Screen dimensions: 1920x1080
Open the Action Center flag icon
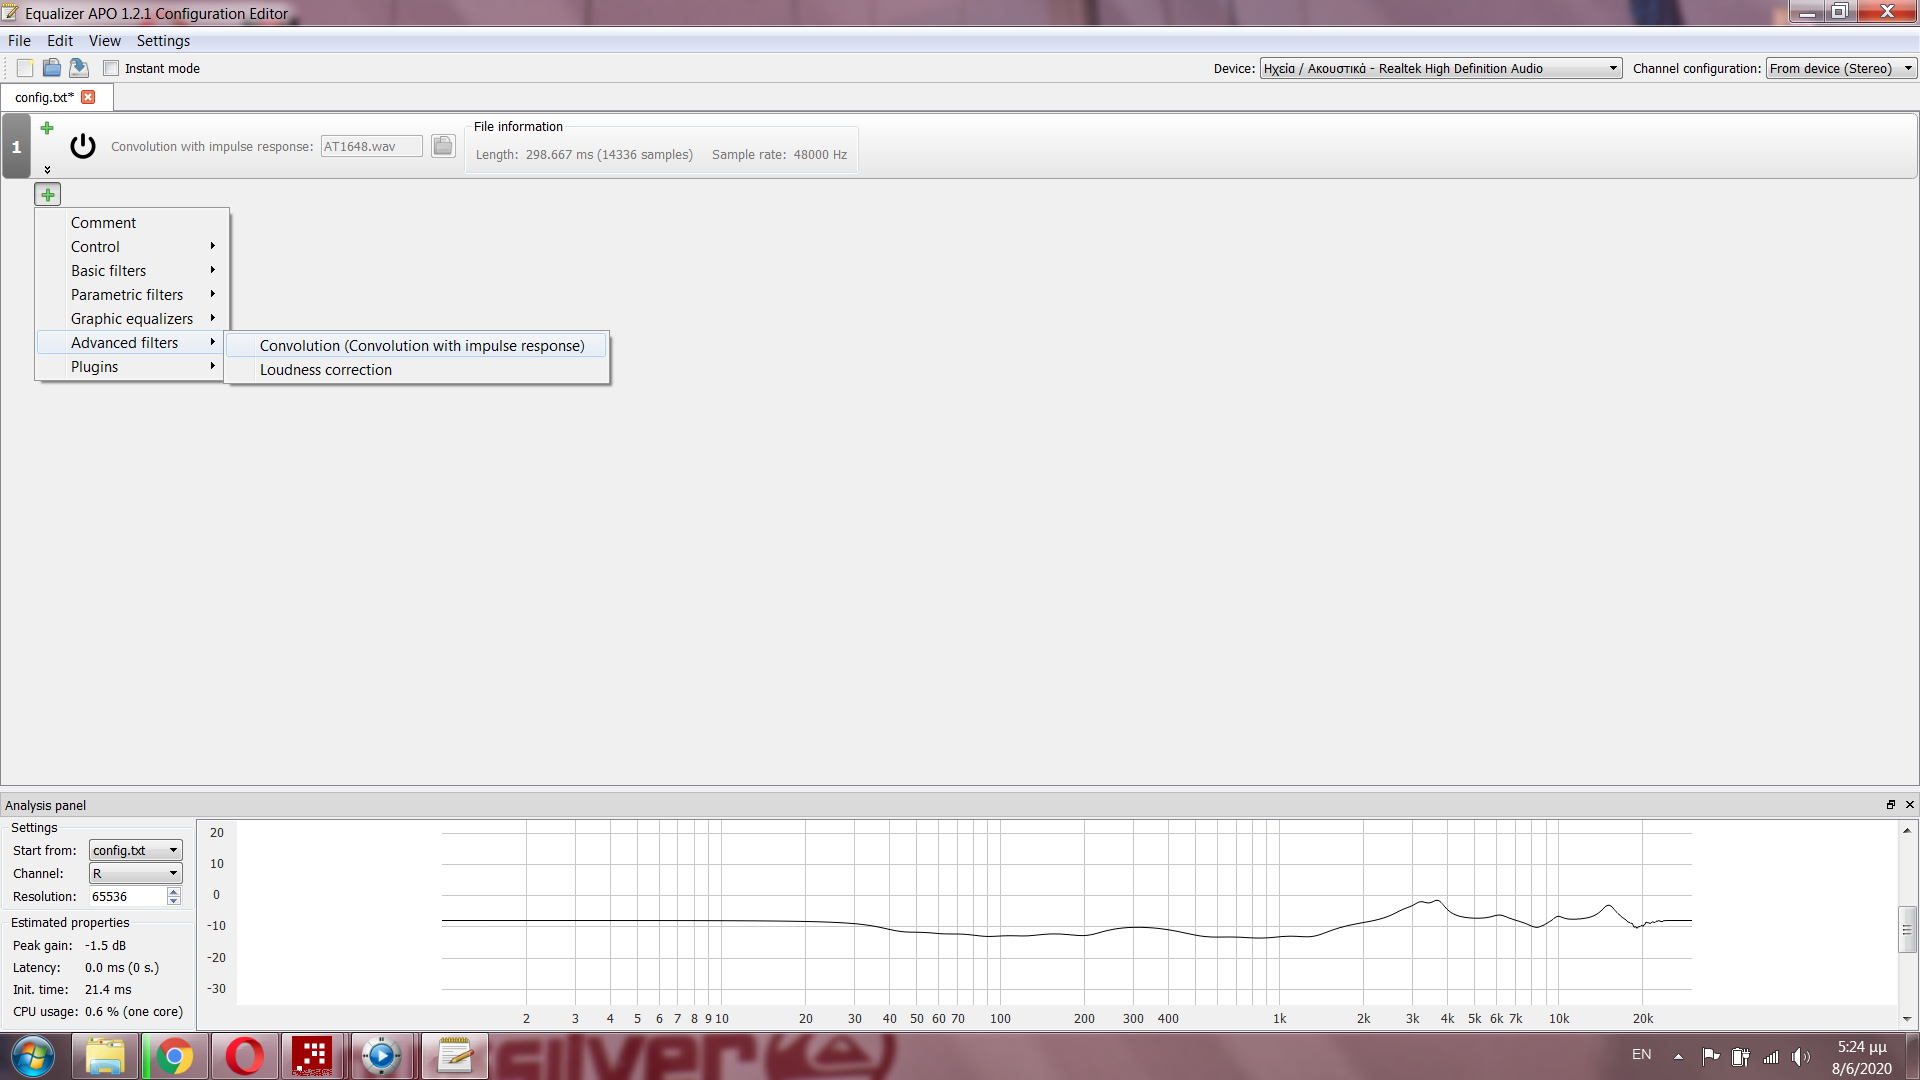click(1711, 1056)
